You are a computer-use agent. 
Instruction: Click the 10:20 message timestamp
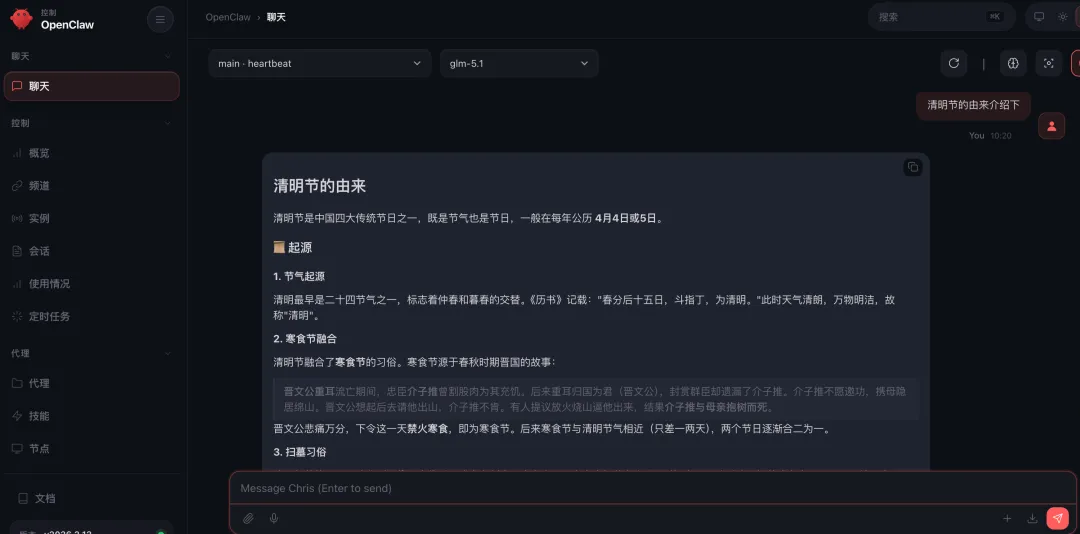[x=1001, y=136]
